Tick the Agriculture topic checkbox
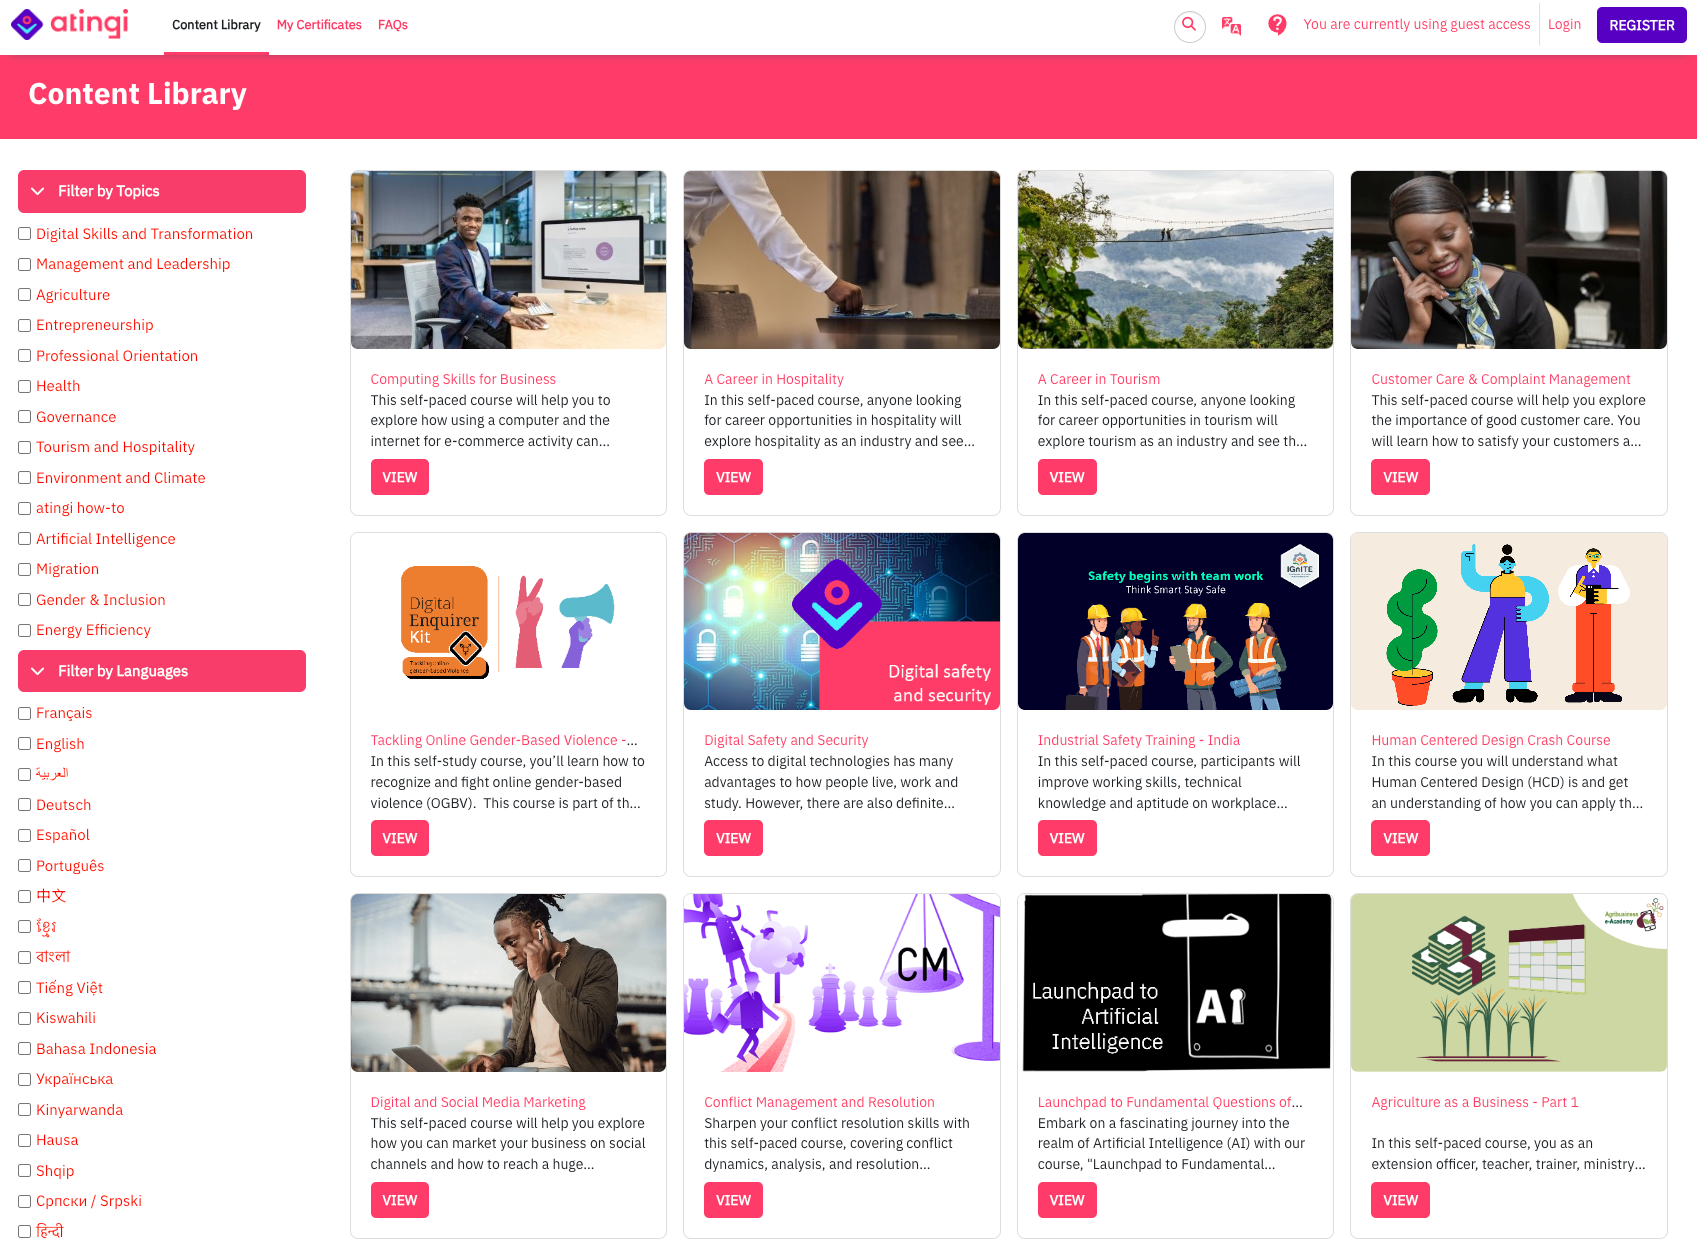Viewport: 1697px width, 1252px height. (25, 295)
